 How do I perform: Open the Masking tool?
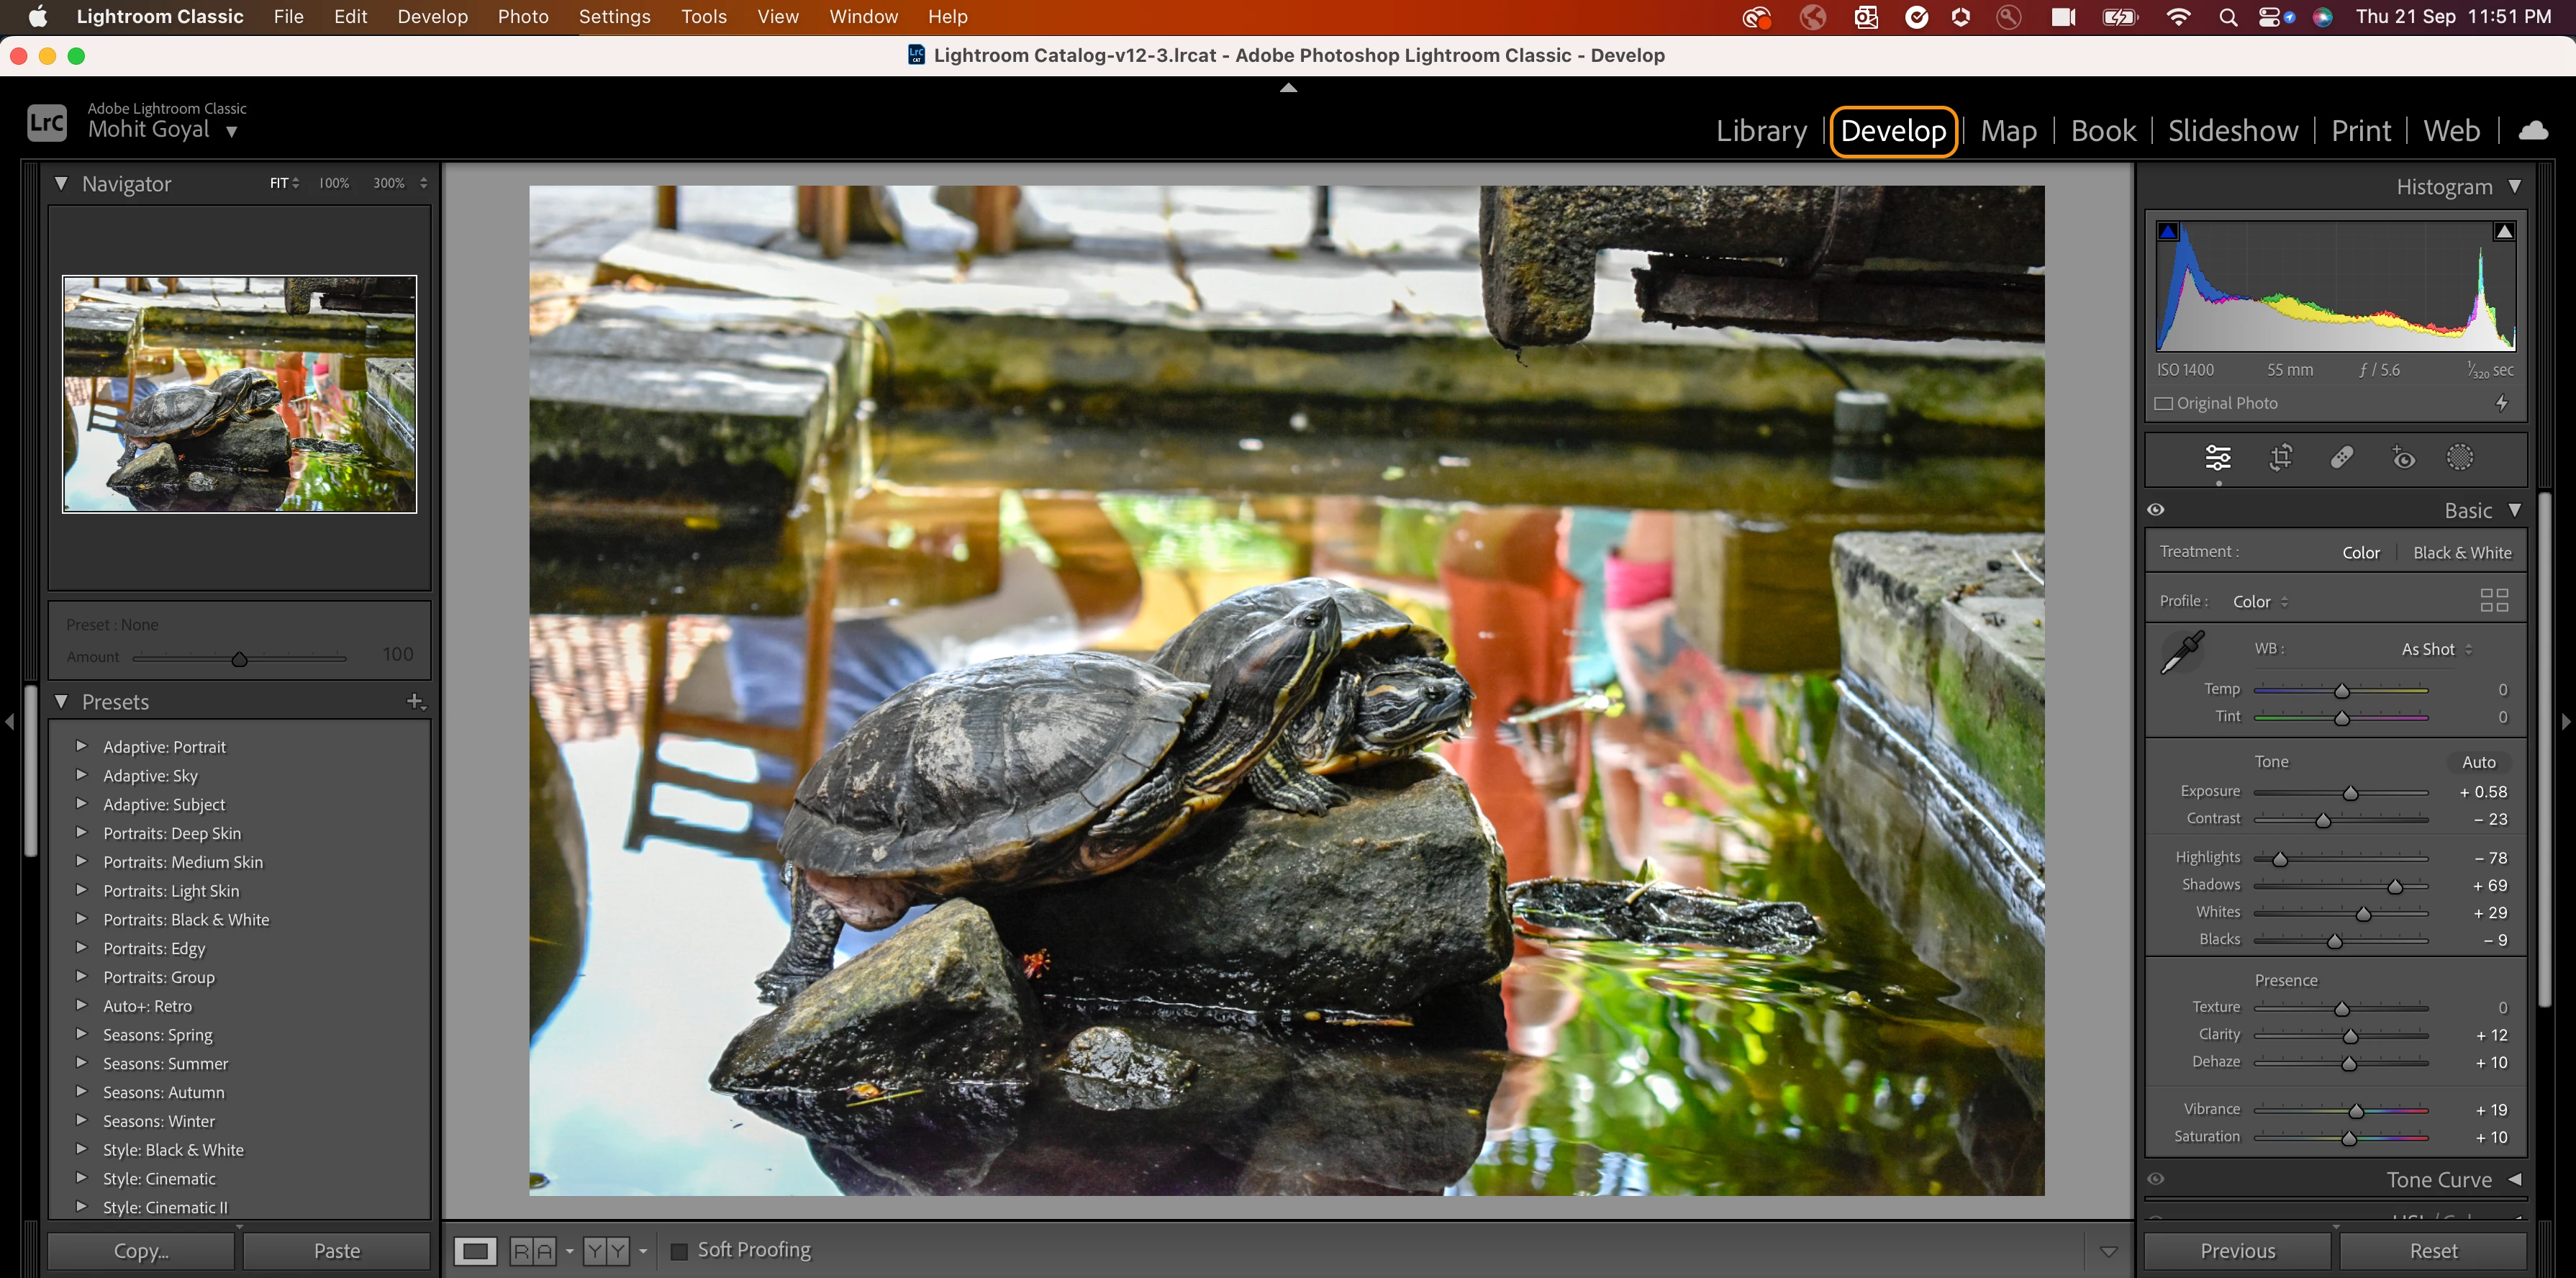click(x=2459, y=458)
